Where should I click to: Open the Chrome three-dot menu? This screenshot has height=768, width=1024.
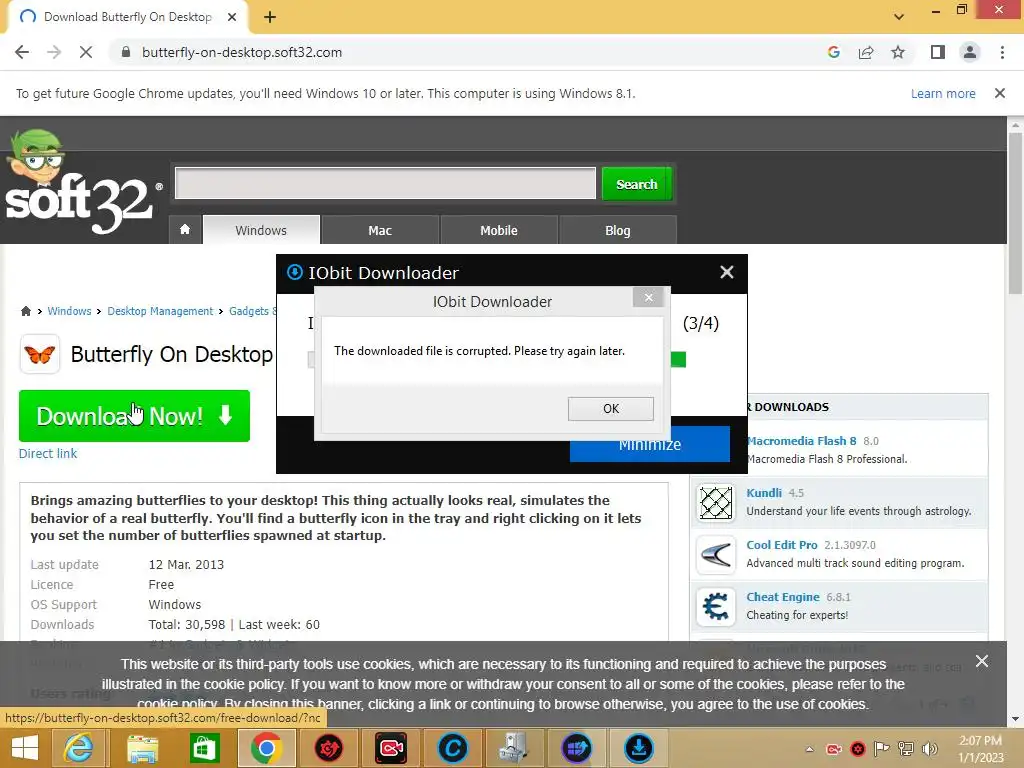(x=1002, y=52)
